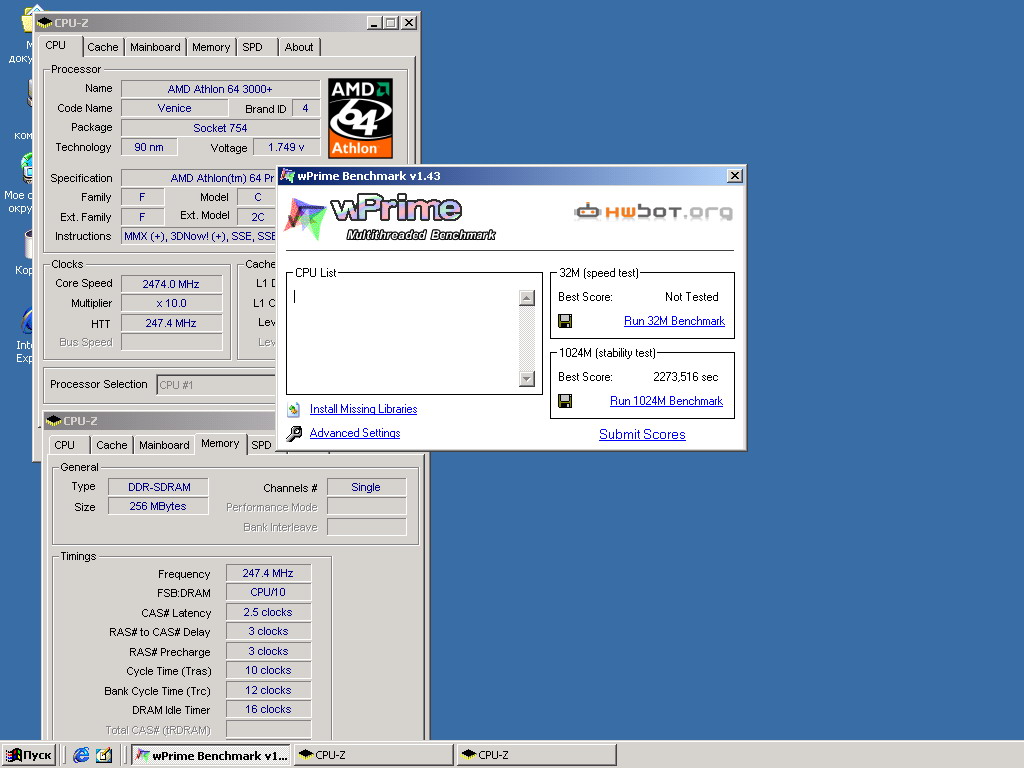Click Bank Cycle Time value 12 clocks
Image resolution: width=1024 pixels, height=768 pixels.
[268, 690]
